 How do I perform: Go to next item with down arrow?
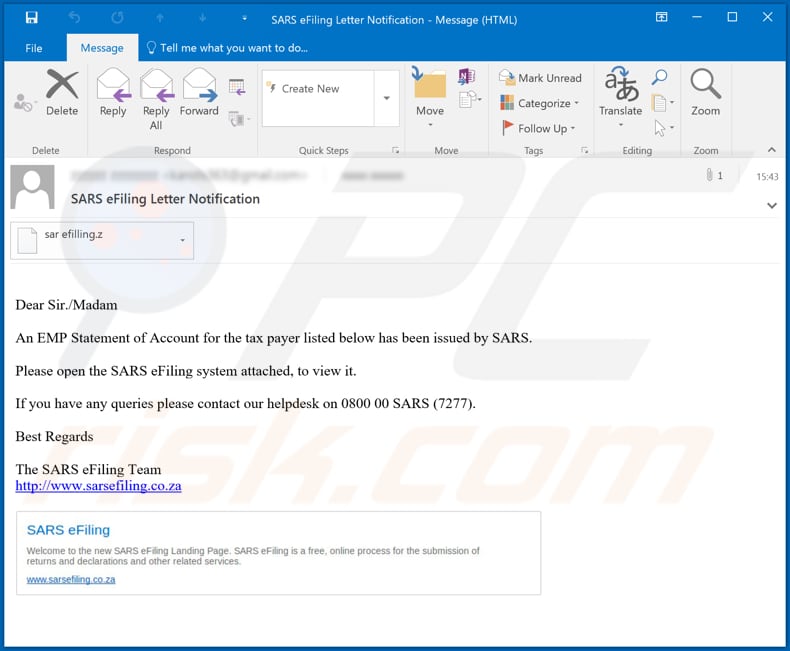click(x=203, y=18)
